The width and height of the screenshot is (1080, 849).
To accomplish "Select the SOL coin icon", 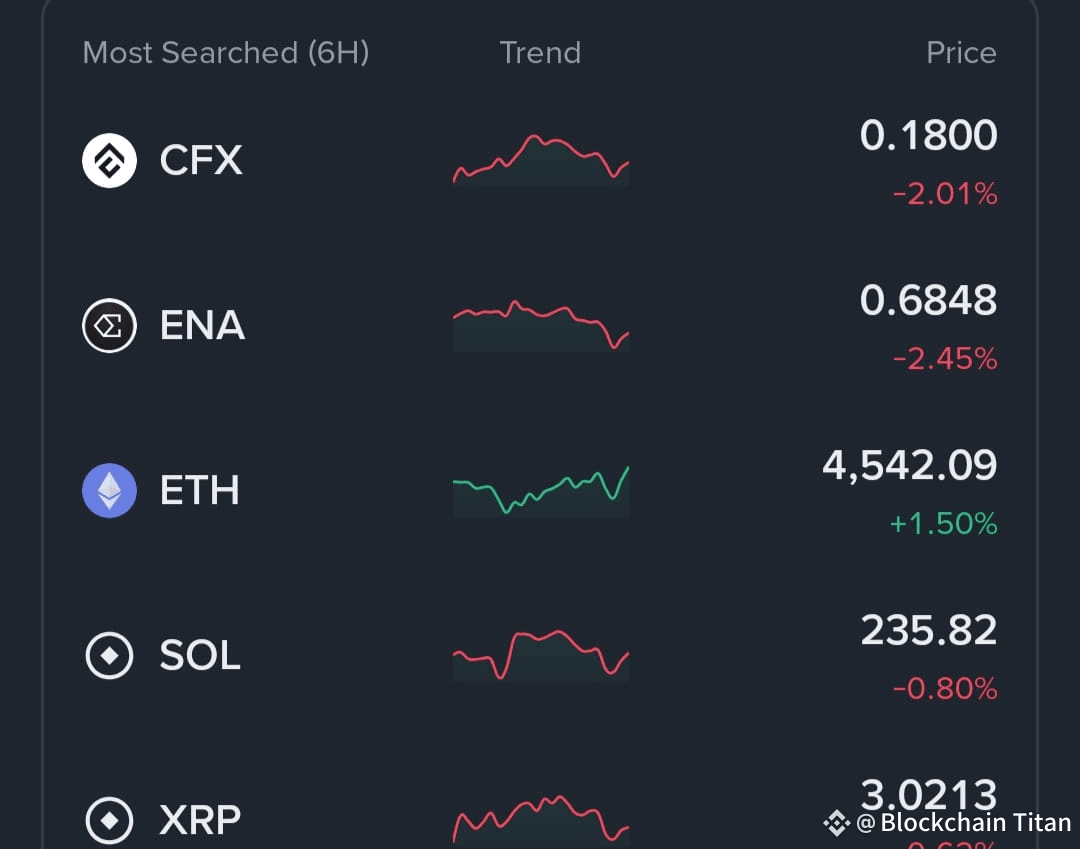I will coord(108,655).
